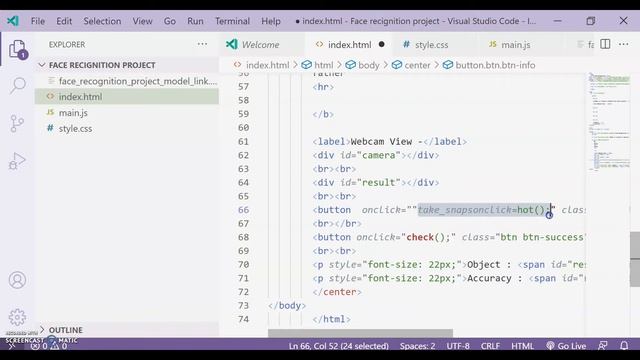
Task: Click the minimap code overview
Action: [x=608, y=122]
